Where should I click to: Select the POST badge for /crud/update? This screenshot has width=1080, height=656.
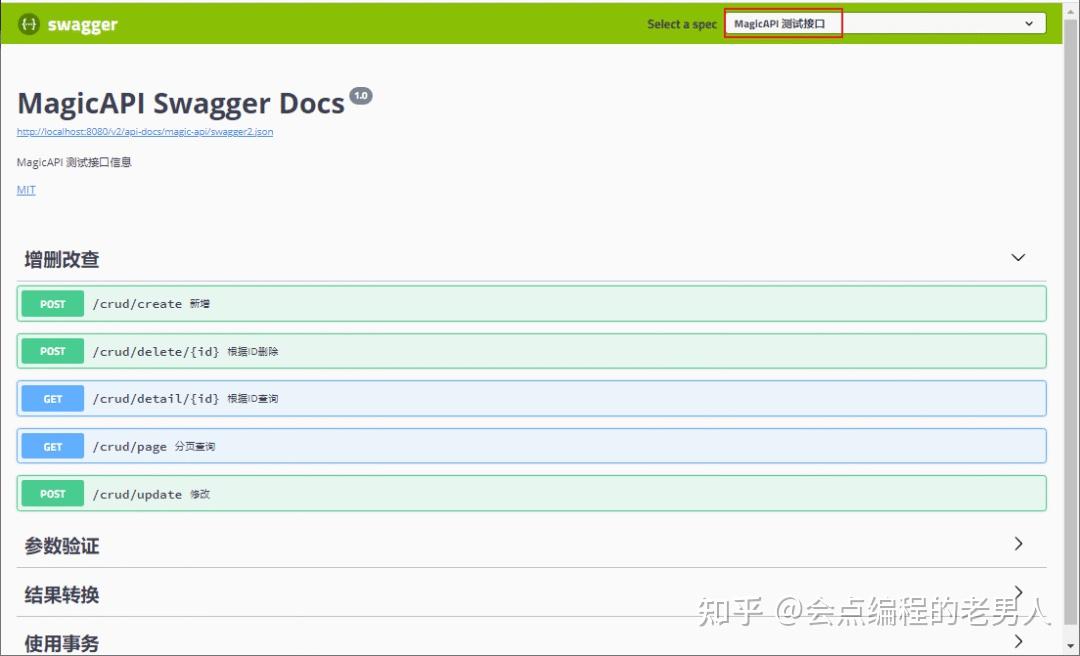[x=51, y=493]
